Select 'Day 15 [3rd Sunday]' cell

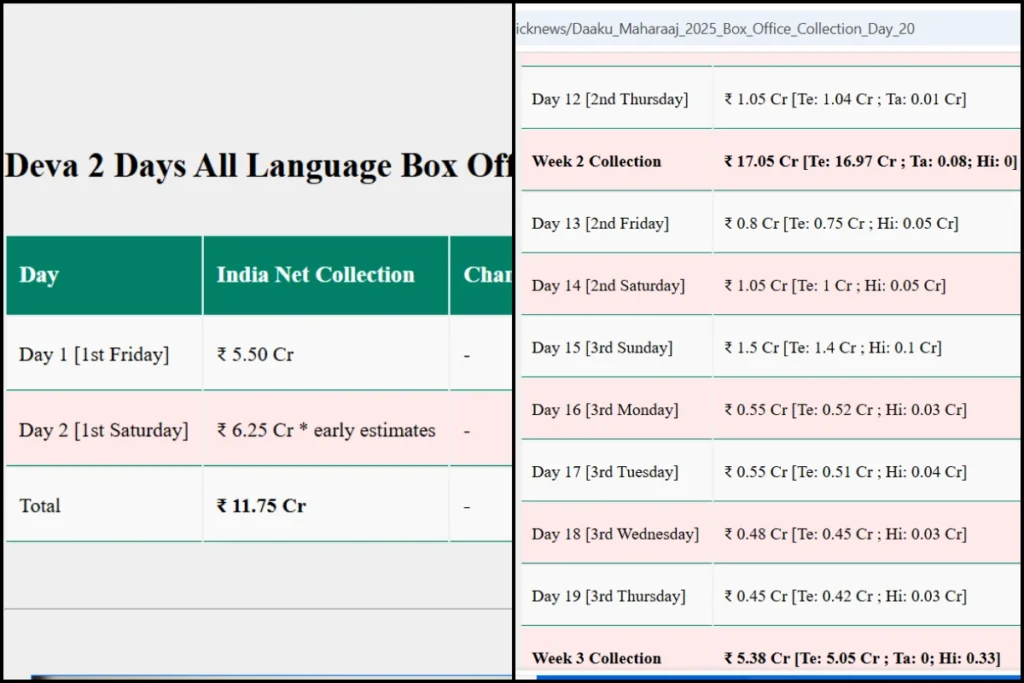[x=616, y=347]
